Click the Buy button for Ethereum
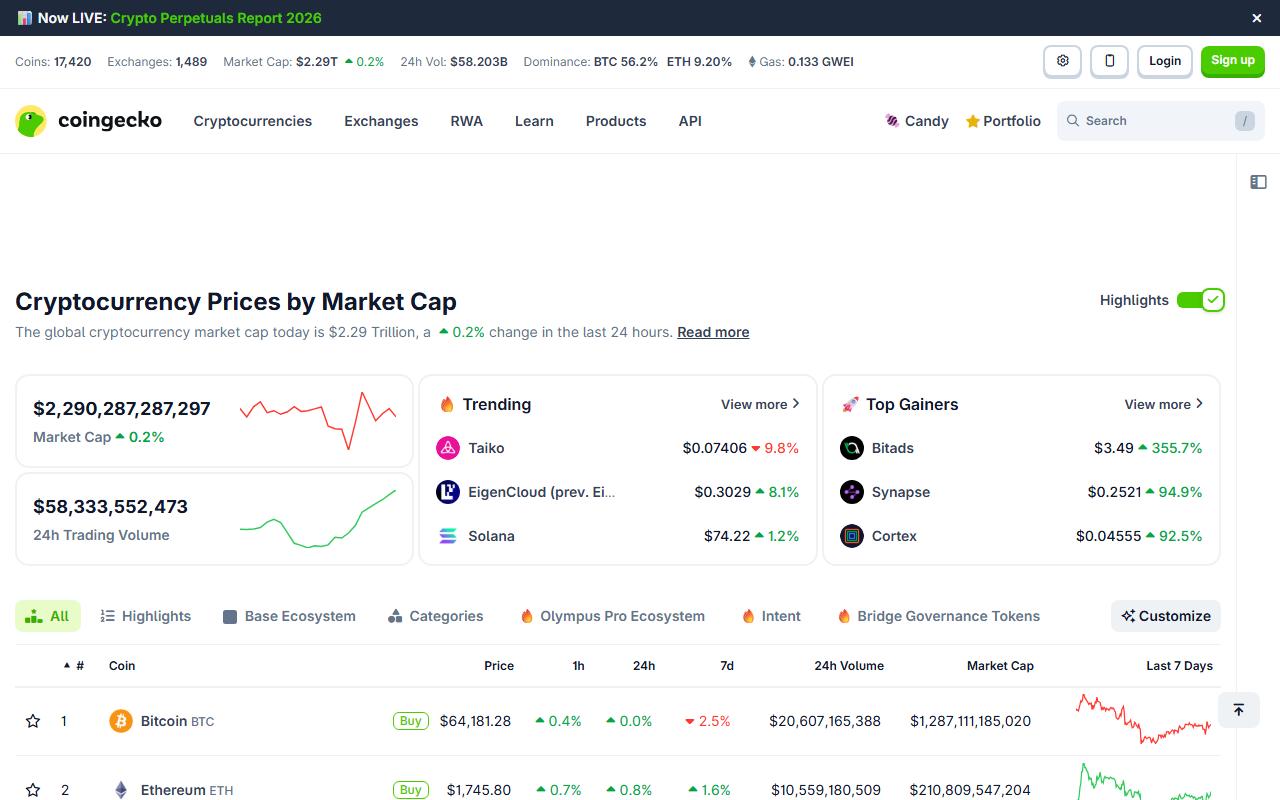This screenshot has width=1280, height=800. click(x=411, y=790)
